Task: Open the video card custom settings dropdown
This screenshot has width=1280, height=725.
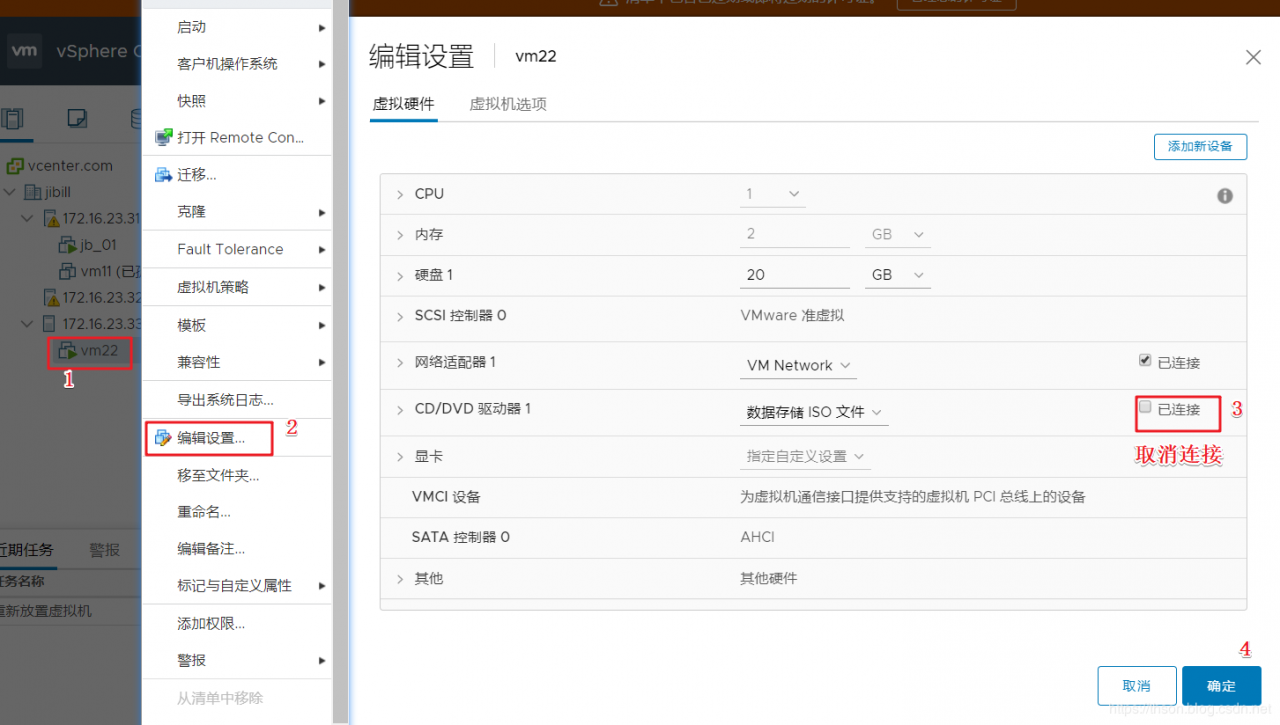Action: coord(805,456)
